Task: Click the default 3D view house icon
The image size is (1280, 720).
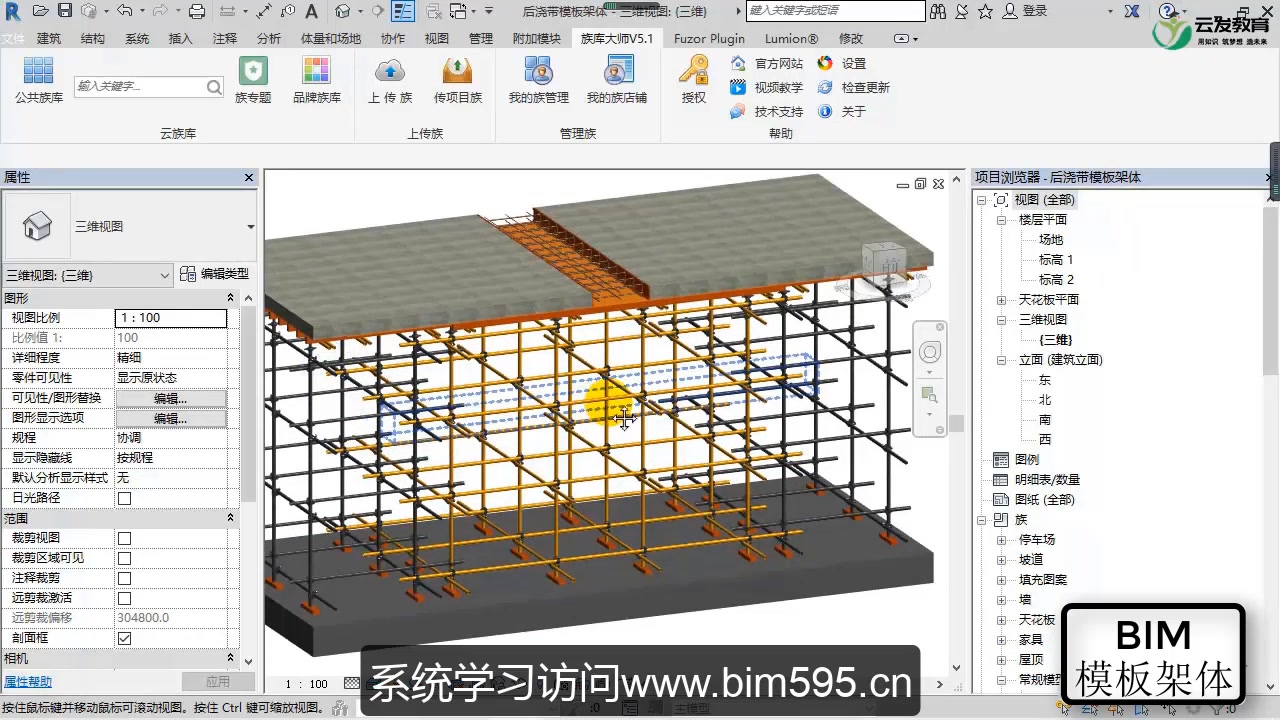Action: pyautogui.click(x=343, y=11)
